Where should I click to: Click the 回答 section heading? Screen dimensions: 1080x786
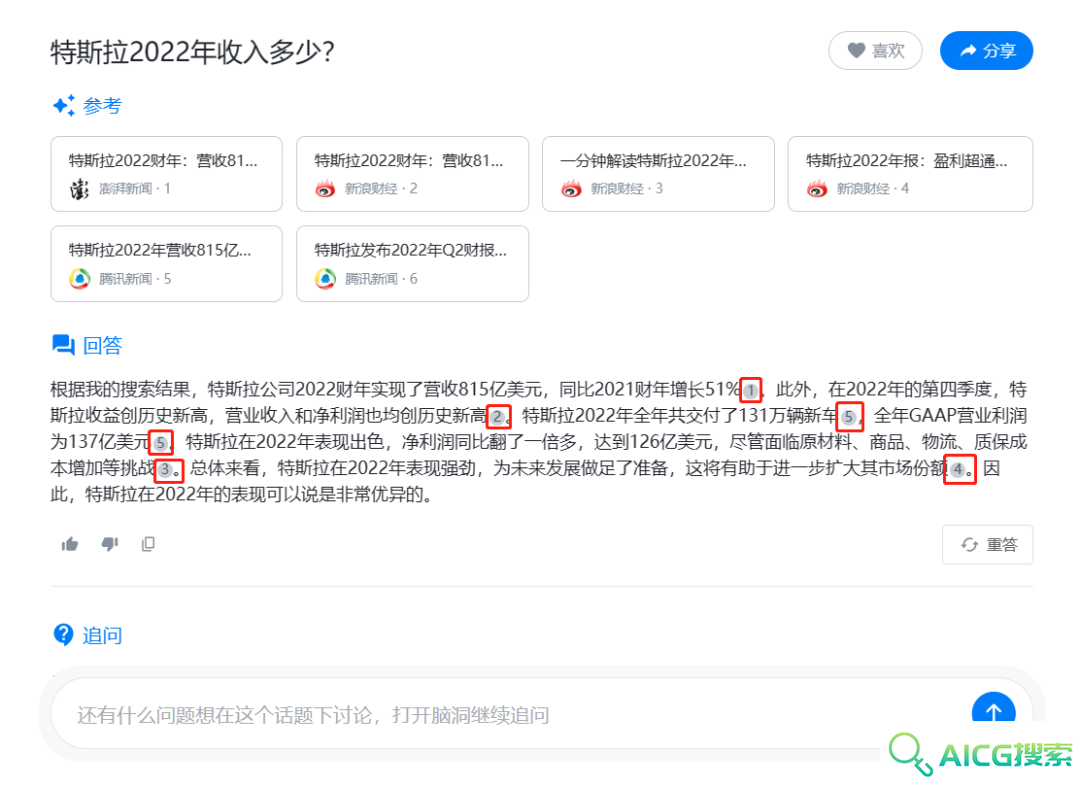click(103, 345)
